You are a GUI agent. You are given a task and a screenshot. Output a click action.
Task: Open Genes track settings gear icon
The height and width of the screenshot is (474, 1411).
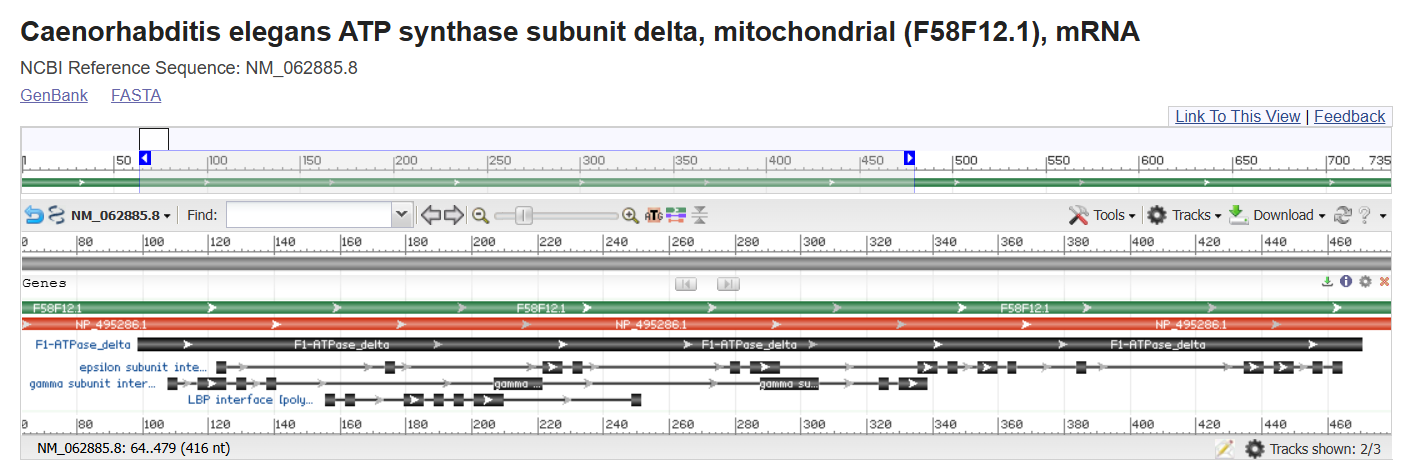click(1365, 282)
